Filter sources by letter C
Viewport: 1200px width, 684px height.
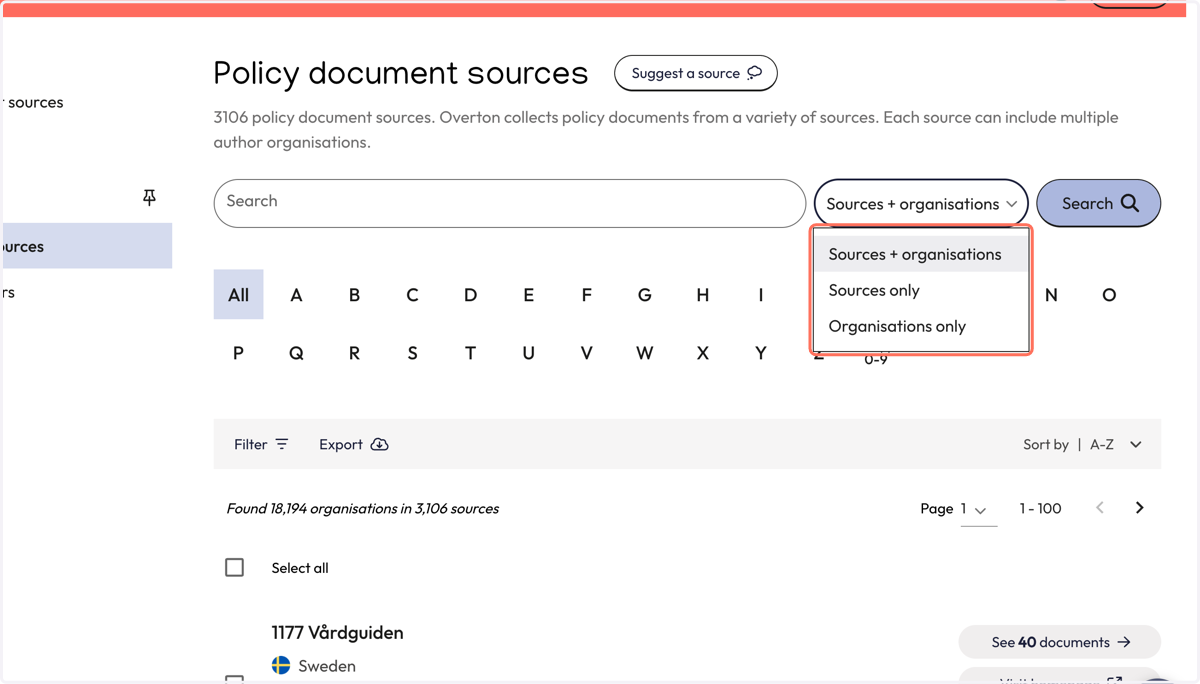tap(412, 294)
